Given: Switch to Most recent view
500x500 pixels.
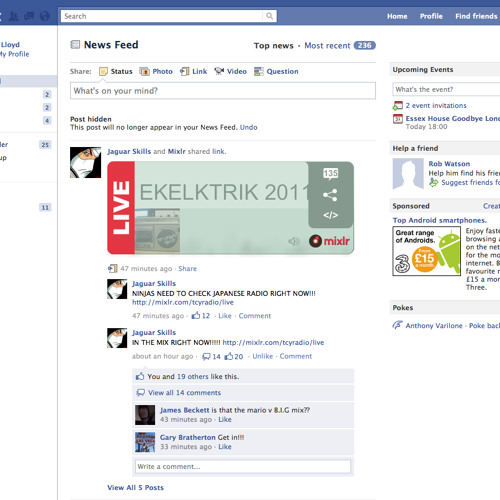Looking at the screenshot, I should click(x=327, y=46).
